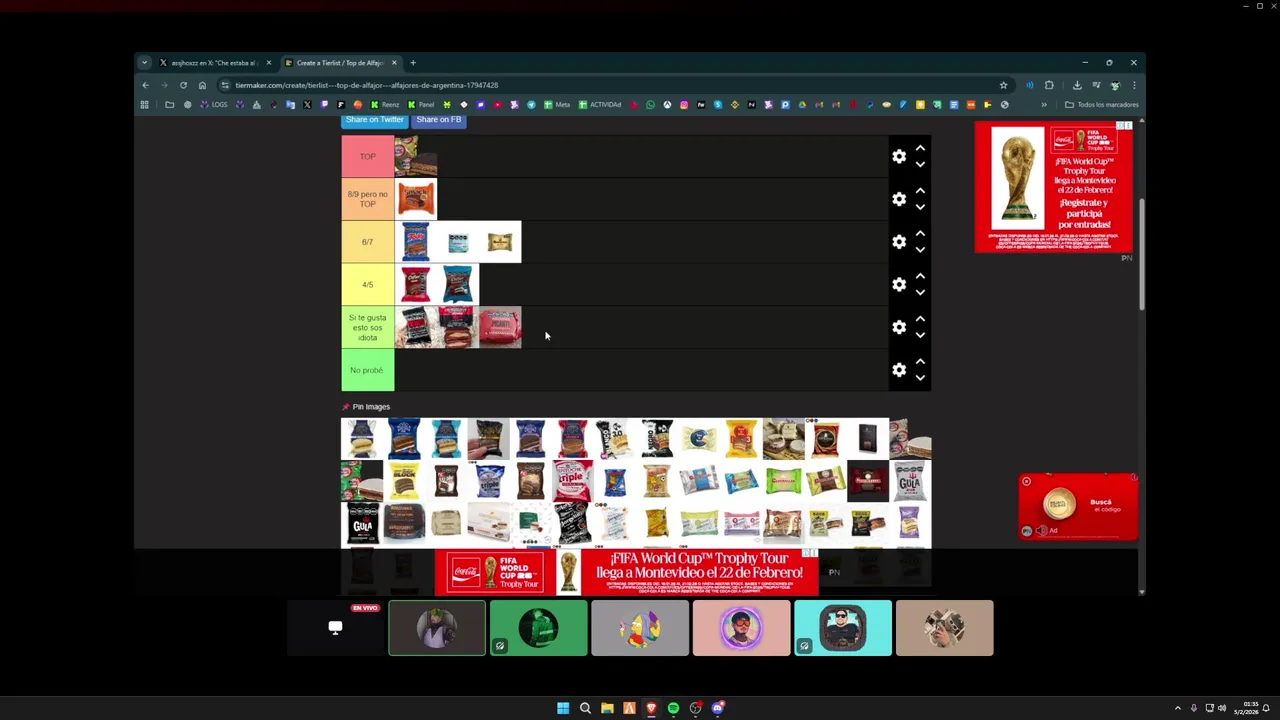
Task: Close the red video ad overlay
Action: [x=1026, y=481]
